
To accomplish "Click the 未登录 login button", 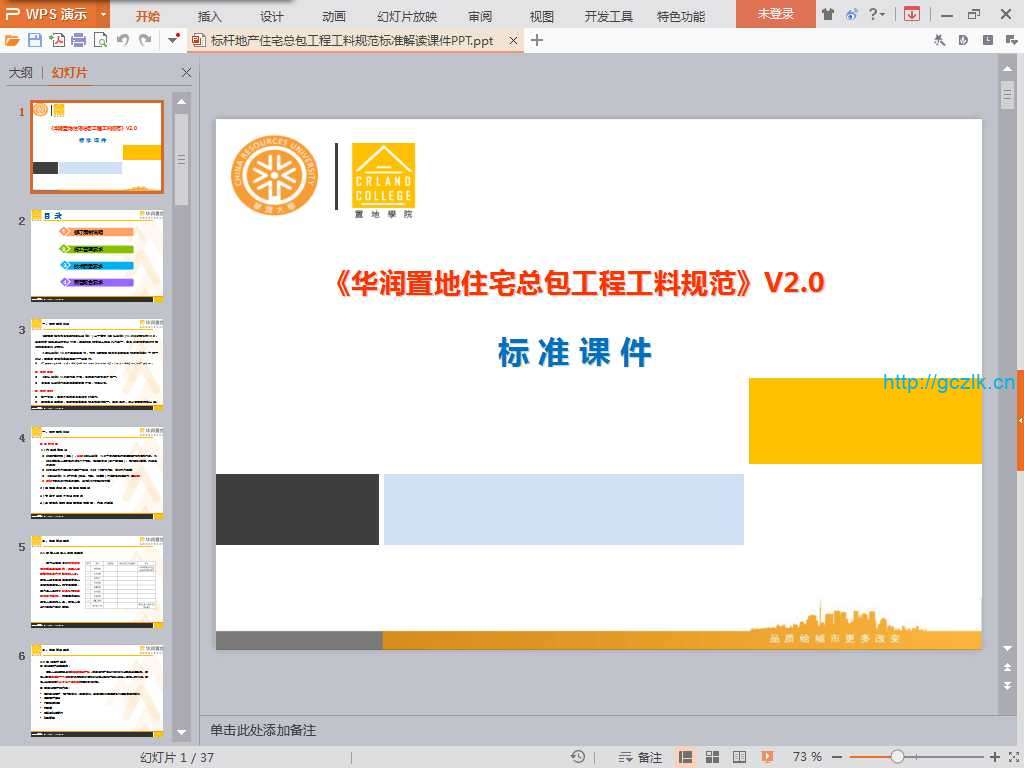I will point(775,14).
